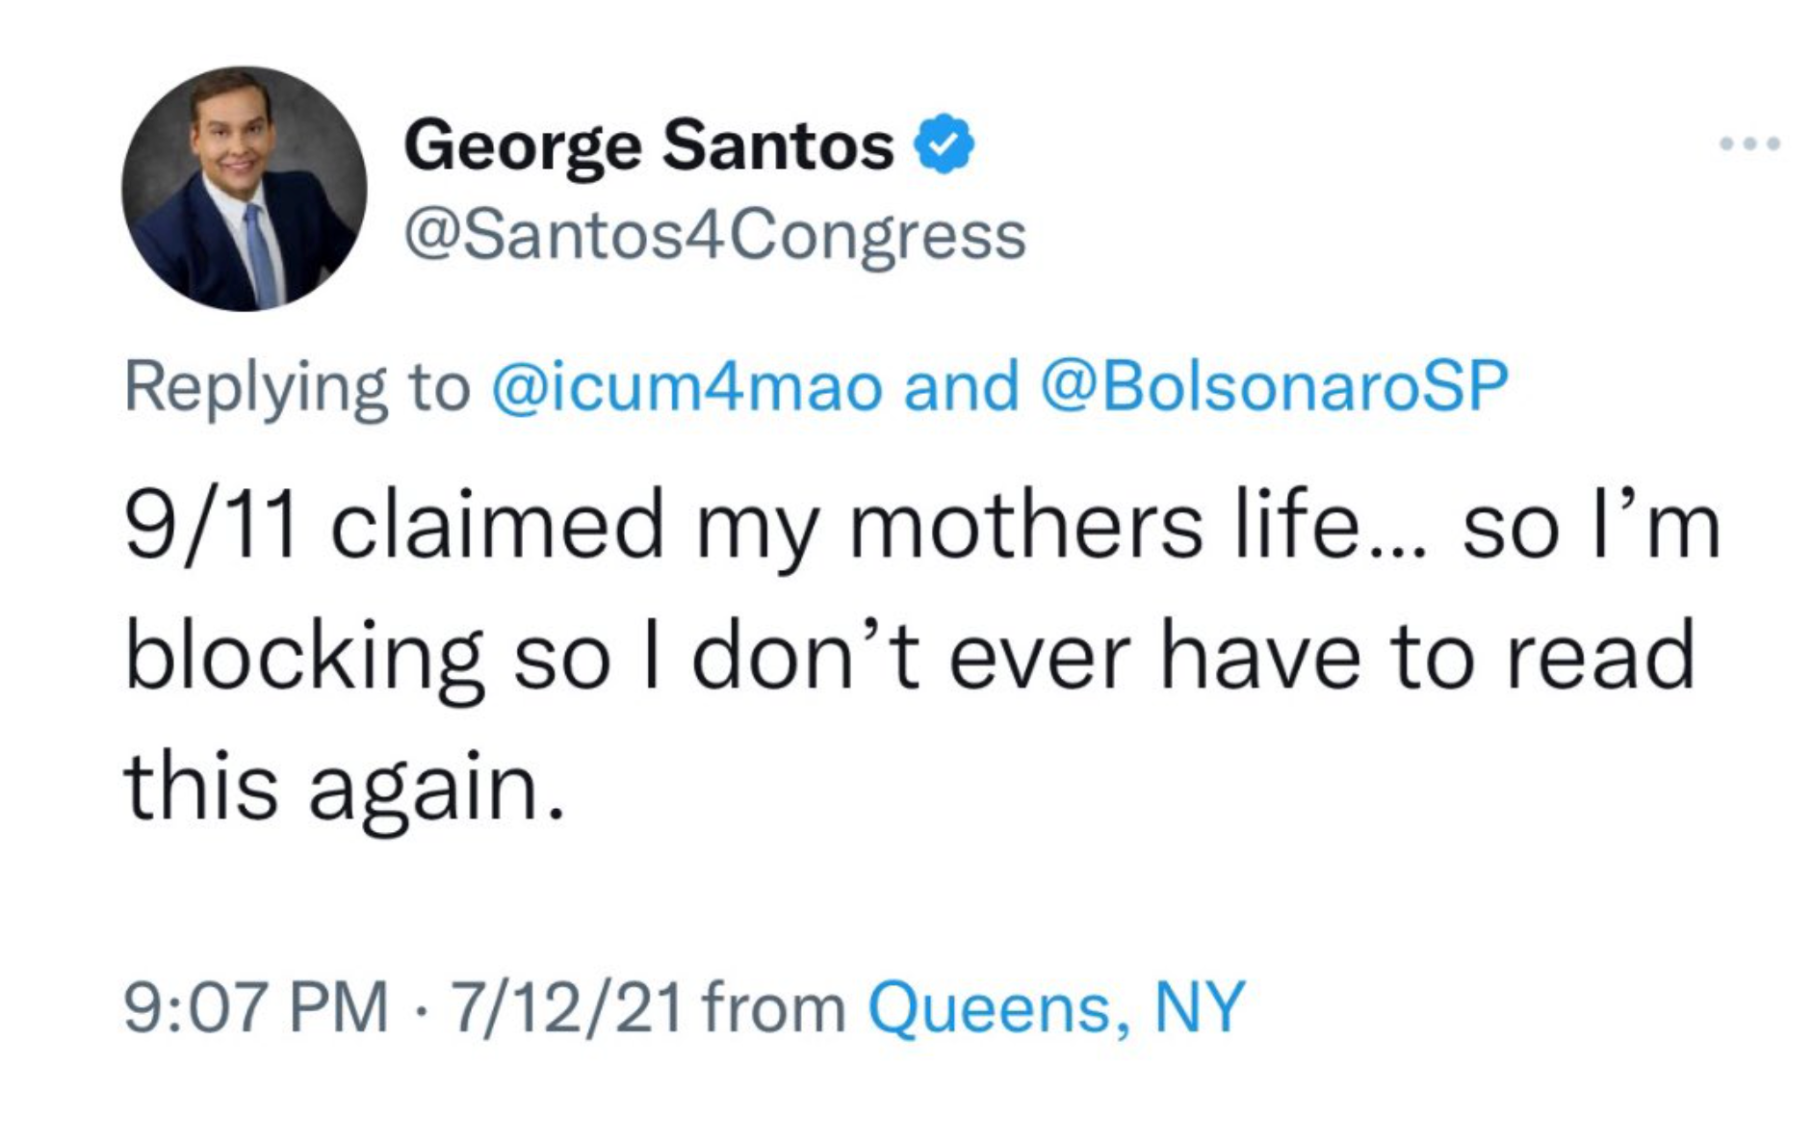Click the word "and" between mentions

click(961, 387)
